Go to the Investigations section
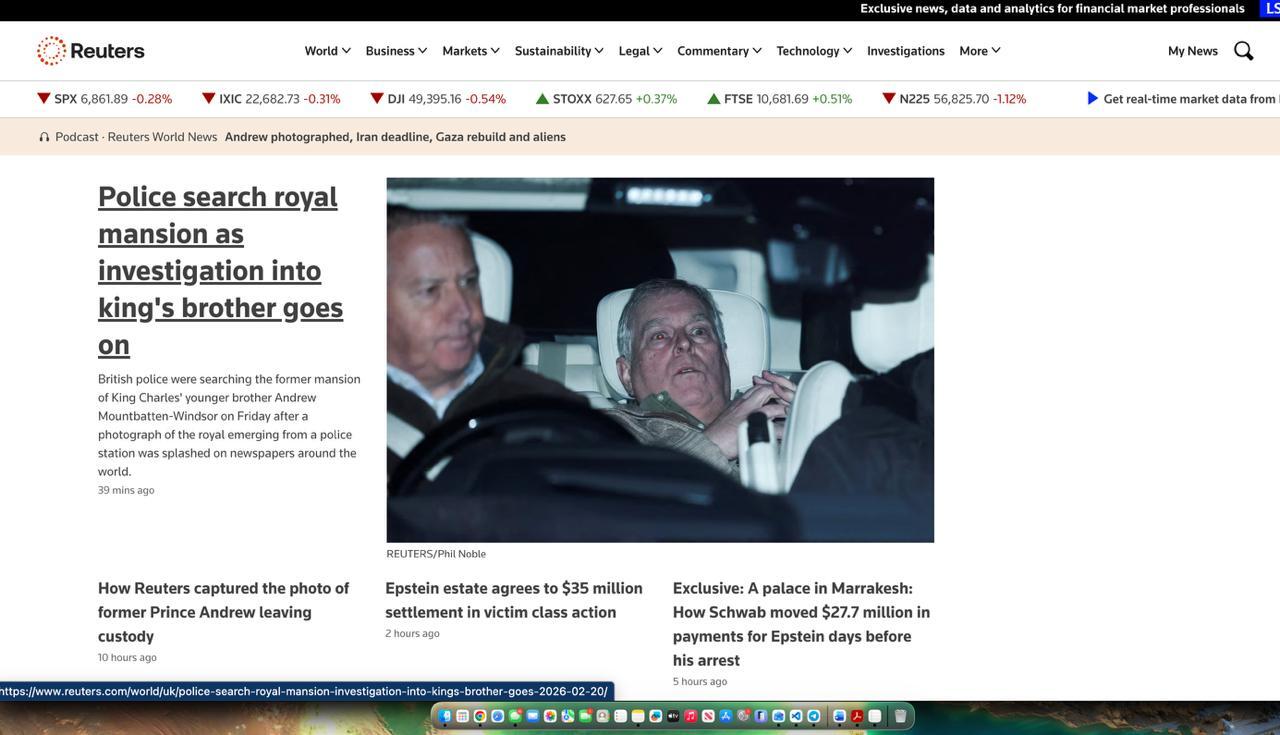 [x=905, y=51]
